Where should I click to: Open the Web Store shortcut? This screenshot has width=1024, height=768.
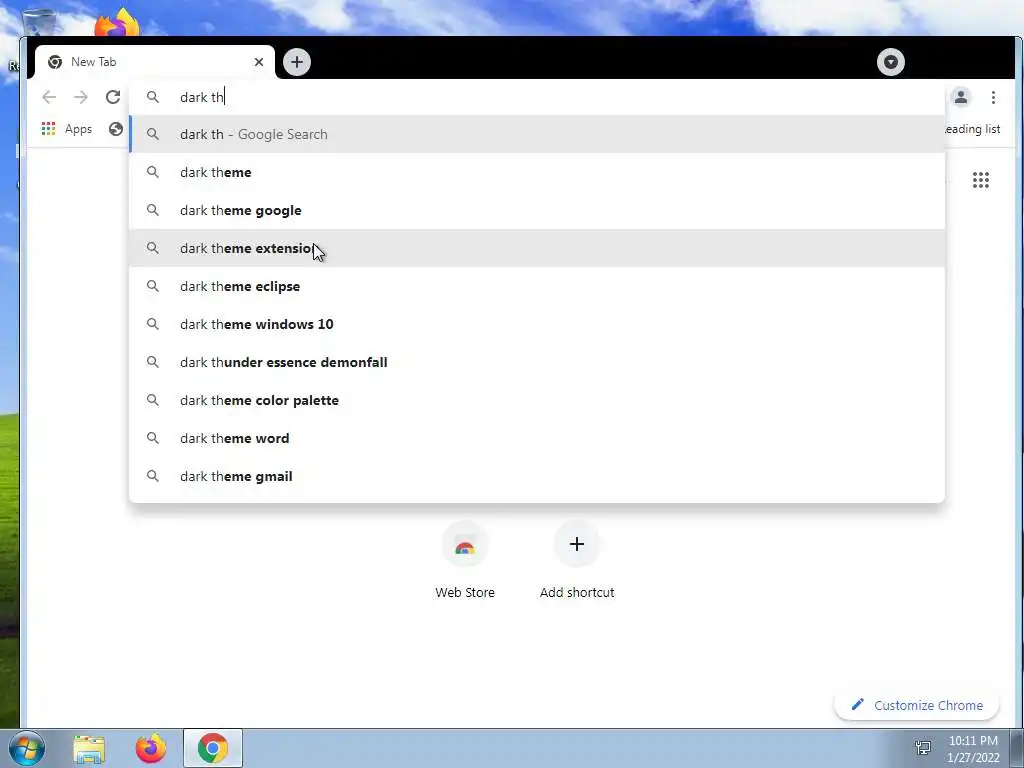[x=465, y=561]
